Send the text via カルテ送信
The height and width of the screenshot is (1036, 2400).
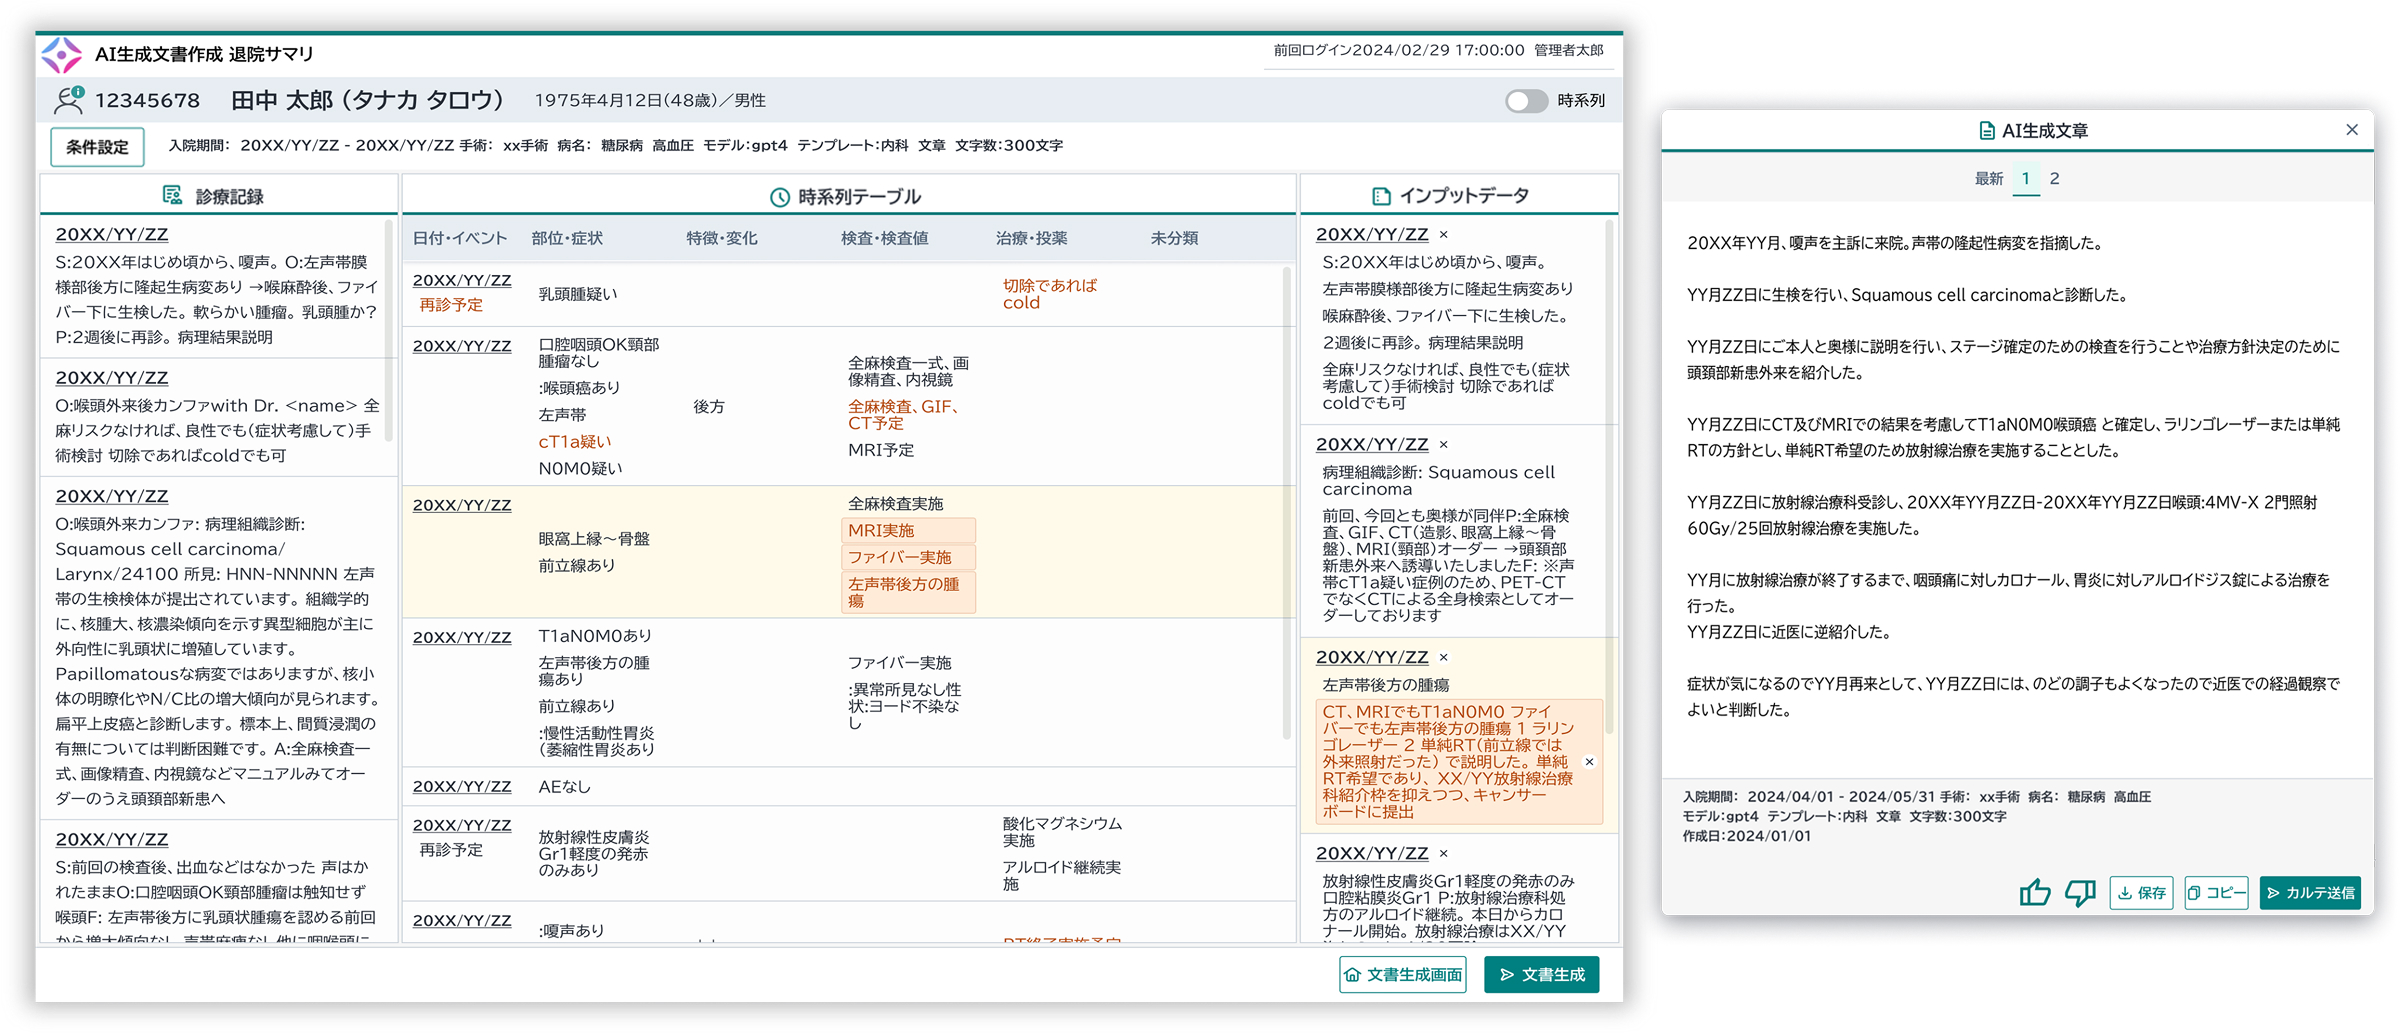2309,892
